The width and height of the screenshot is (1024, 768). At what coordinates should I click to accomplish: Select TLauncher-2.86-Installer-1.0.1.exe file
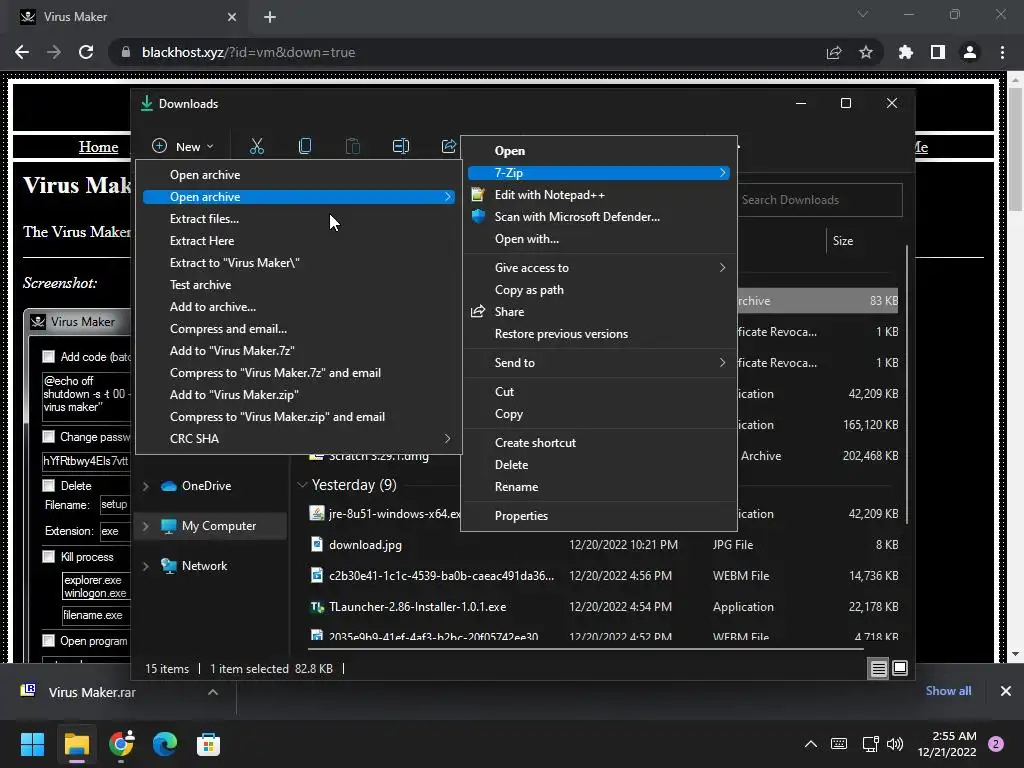tap(417, 607)
